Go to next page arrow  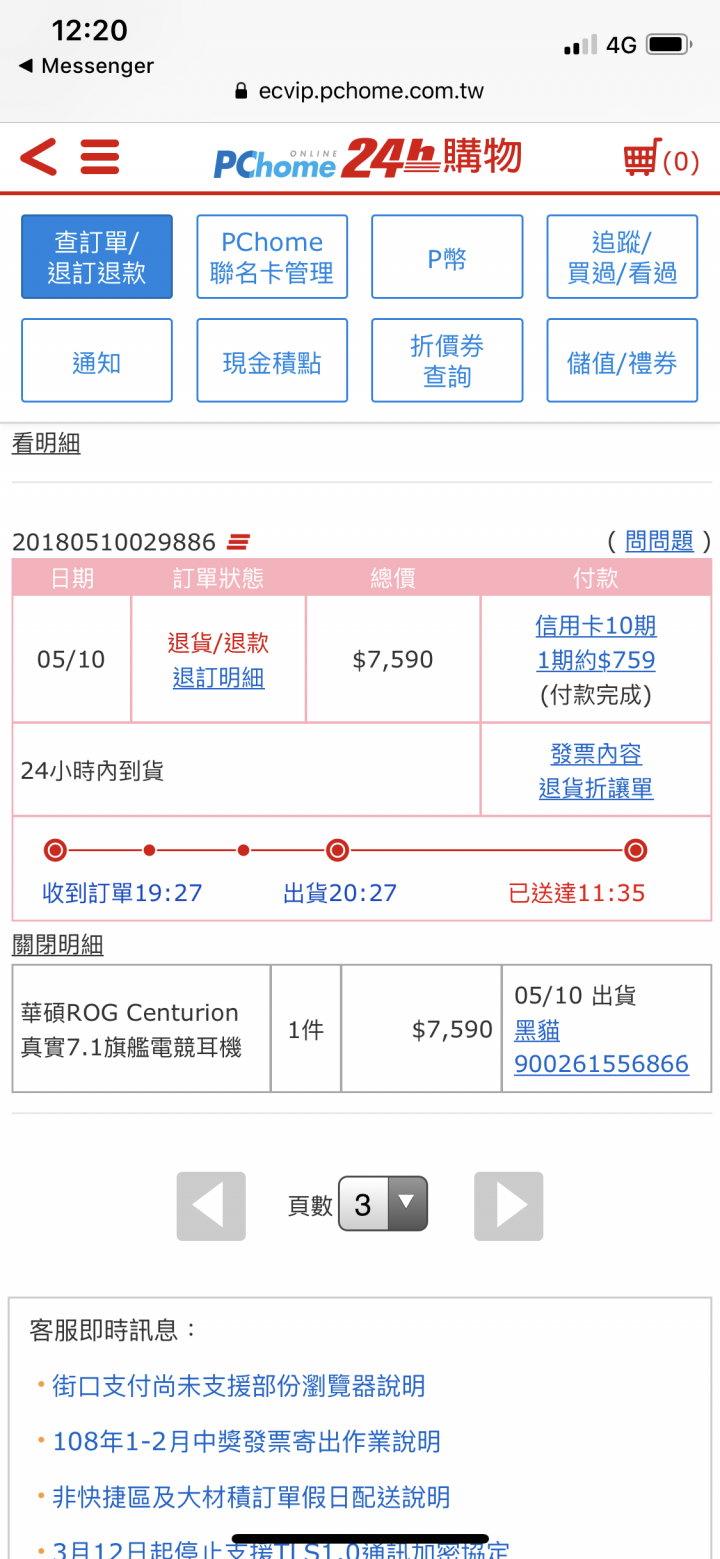click(508, 1206)
